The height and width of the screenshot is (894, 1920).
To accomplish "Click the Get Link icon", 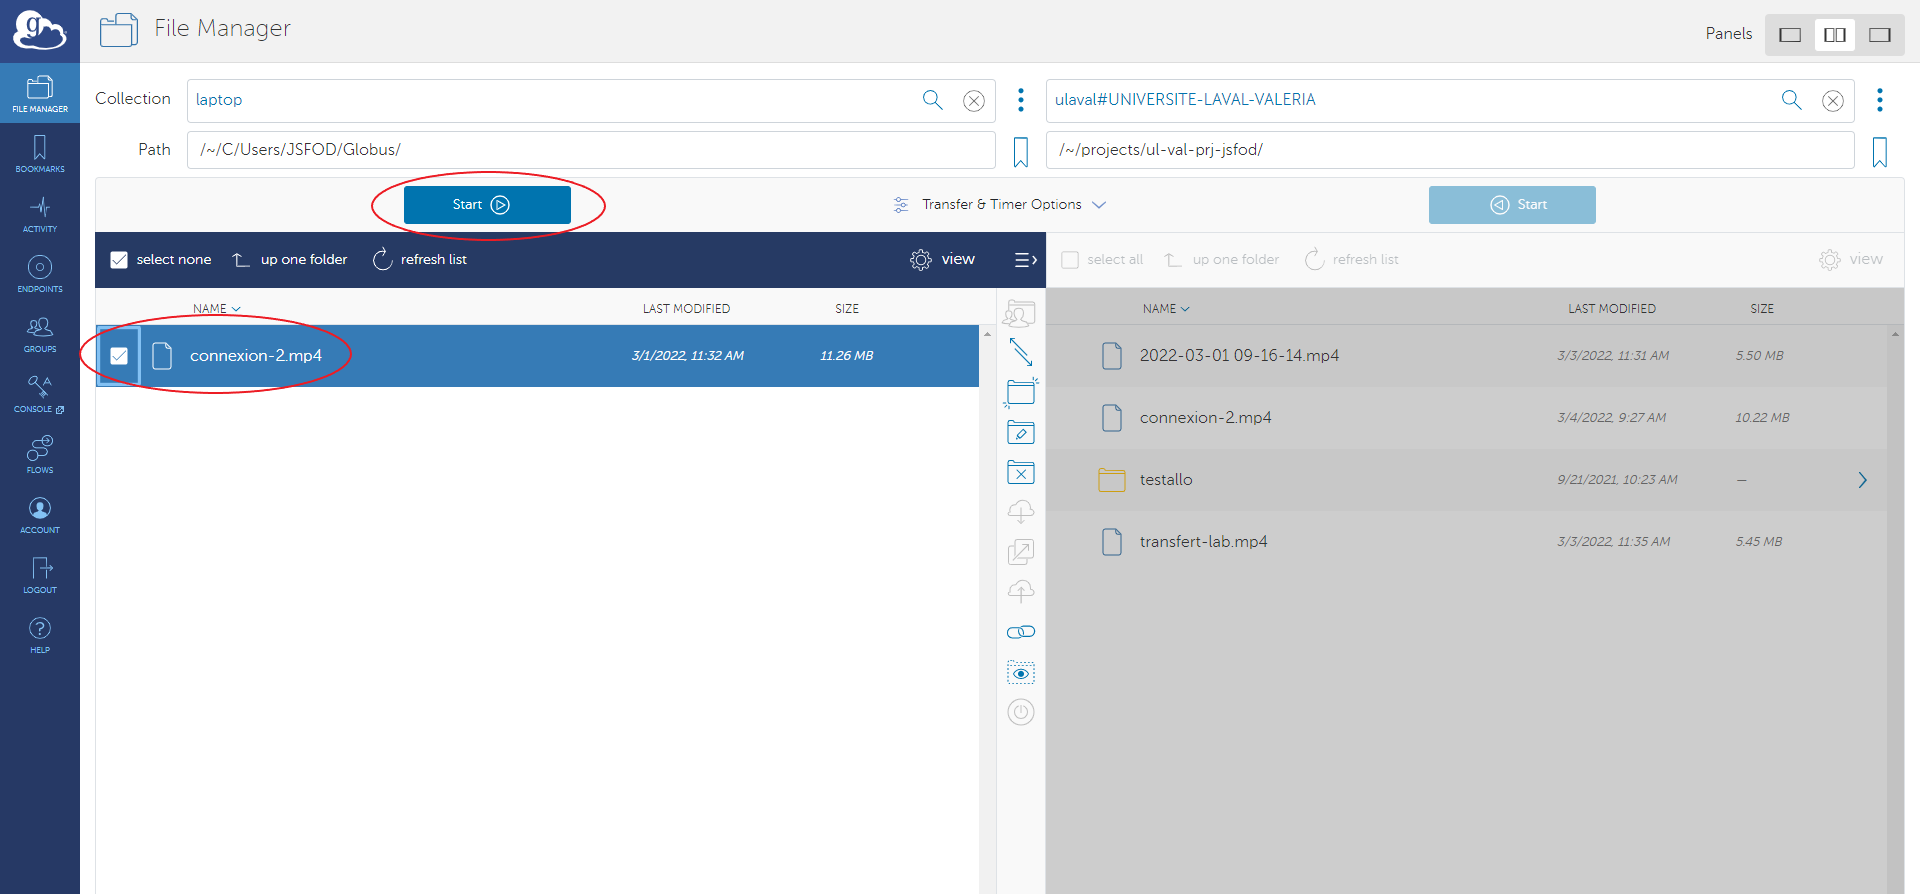I will coord(1020,632).
